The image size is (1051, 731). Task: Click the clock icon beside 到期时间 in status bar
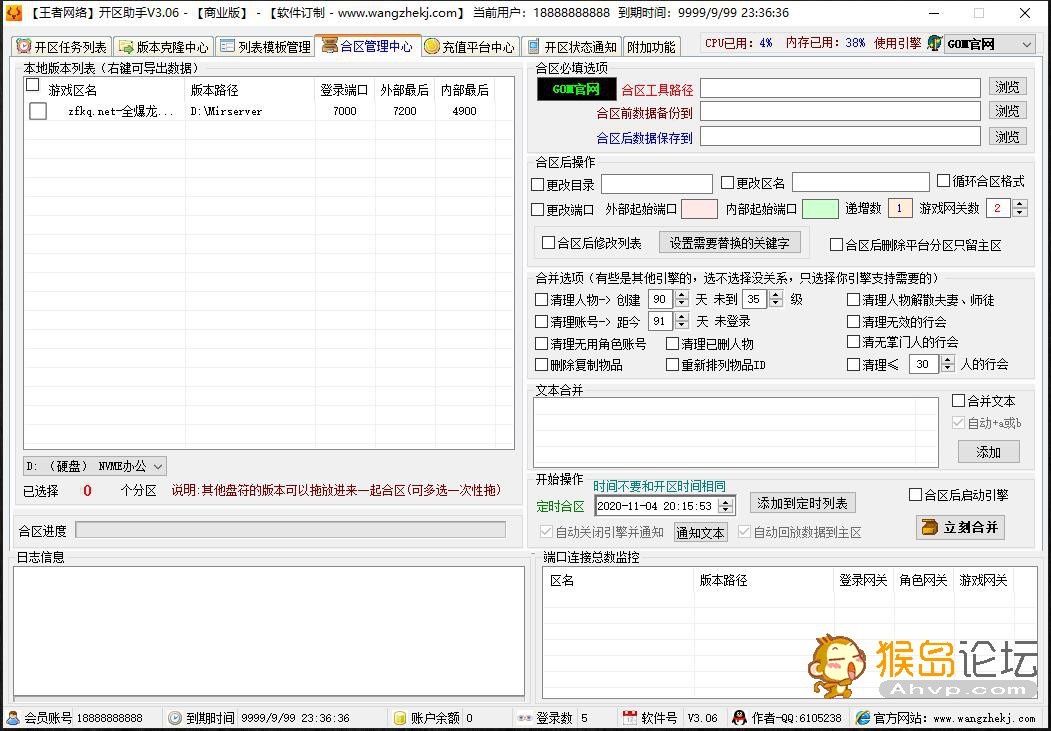coord(175,718)
